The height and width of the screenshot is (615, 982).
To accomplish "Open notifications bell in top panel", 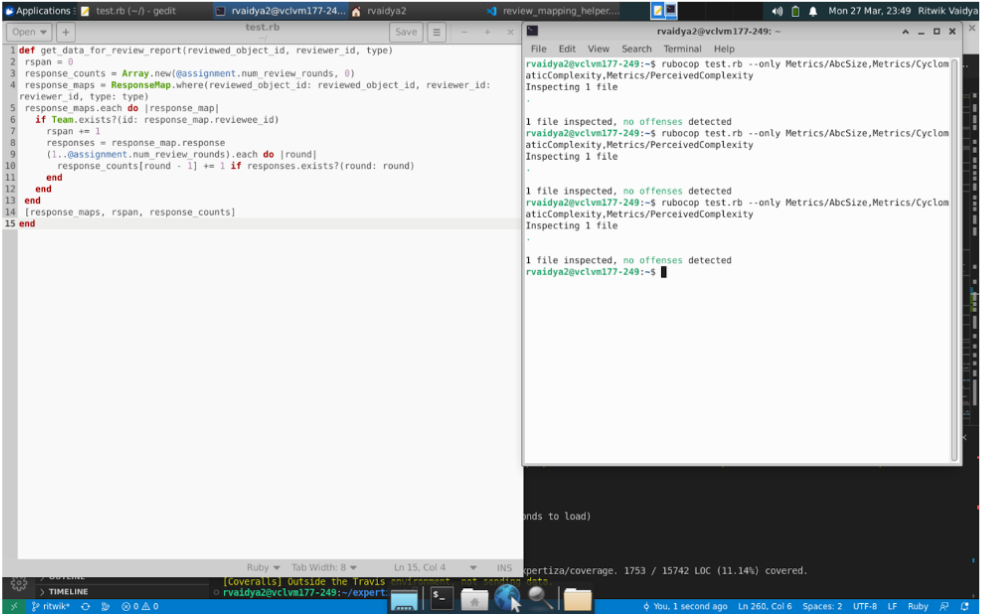I will pos(813,11).
